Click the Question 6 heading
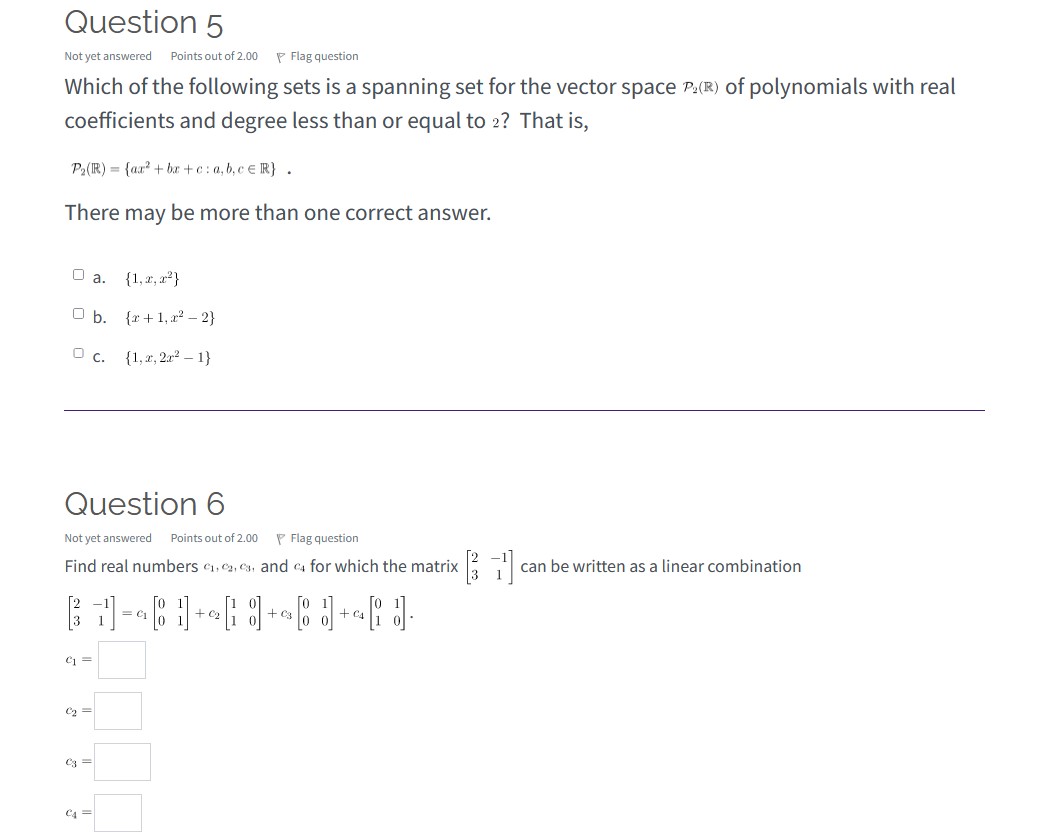Screen dimensions: 1062x839 pyautogui.click(x=143, y=504)
